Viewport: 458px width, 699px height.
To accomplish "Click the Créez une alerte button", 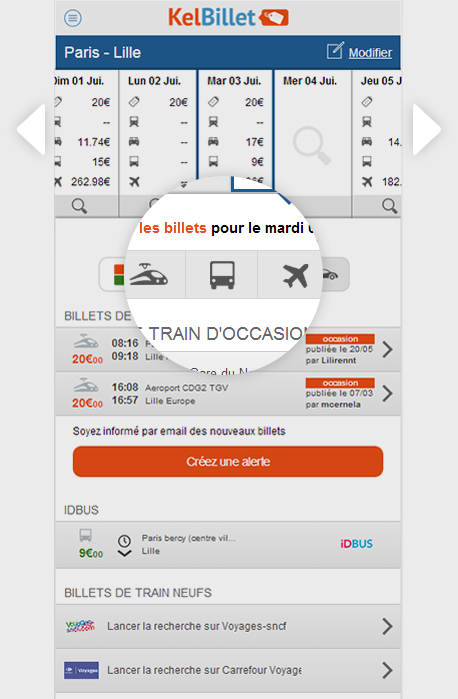I will [228, 461].
